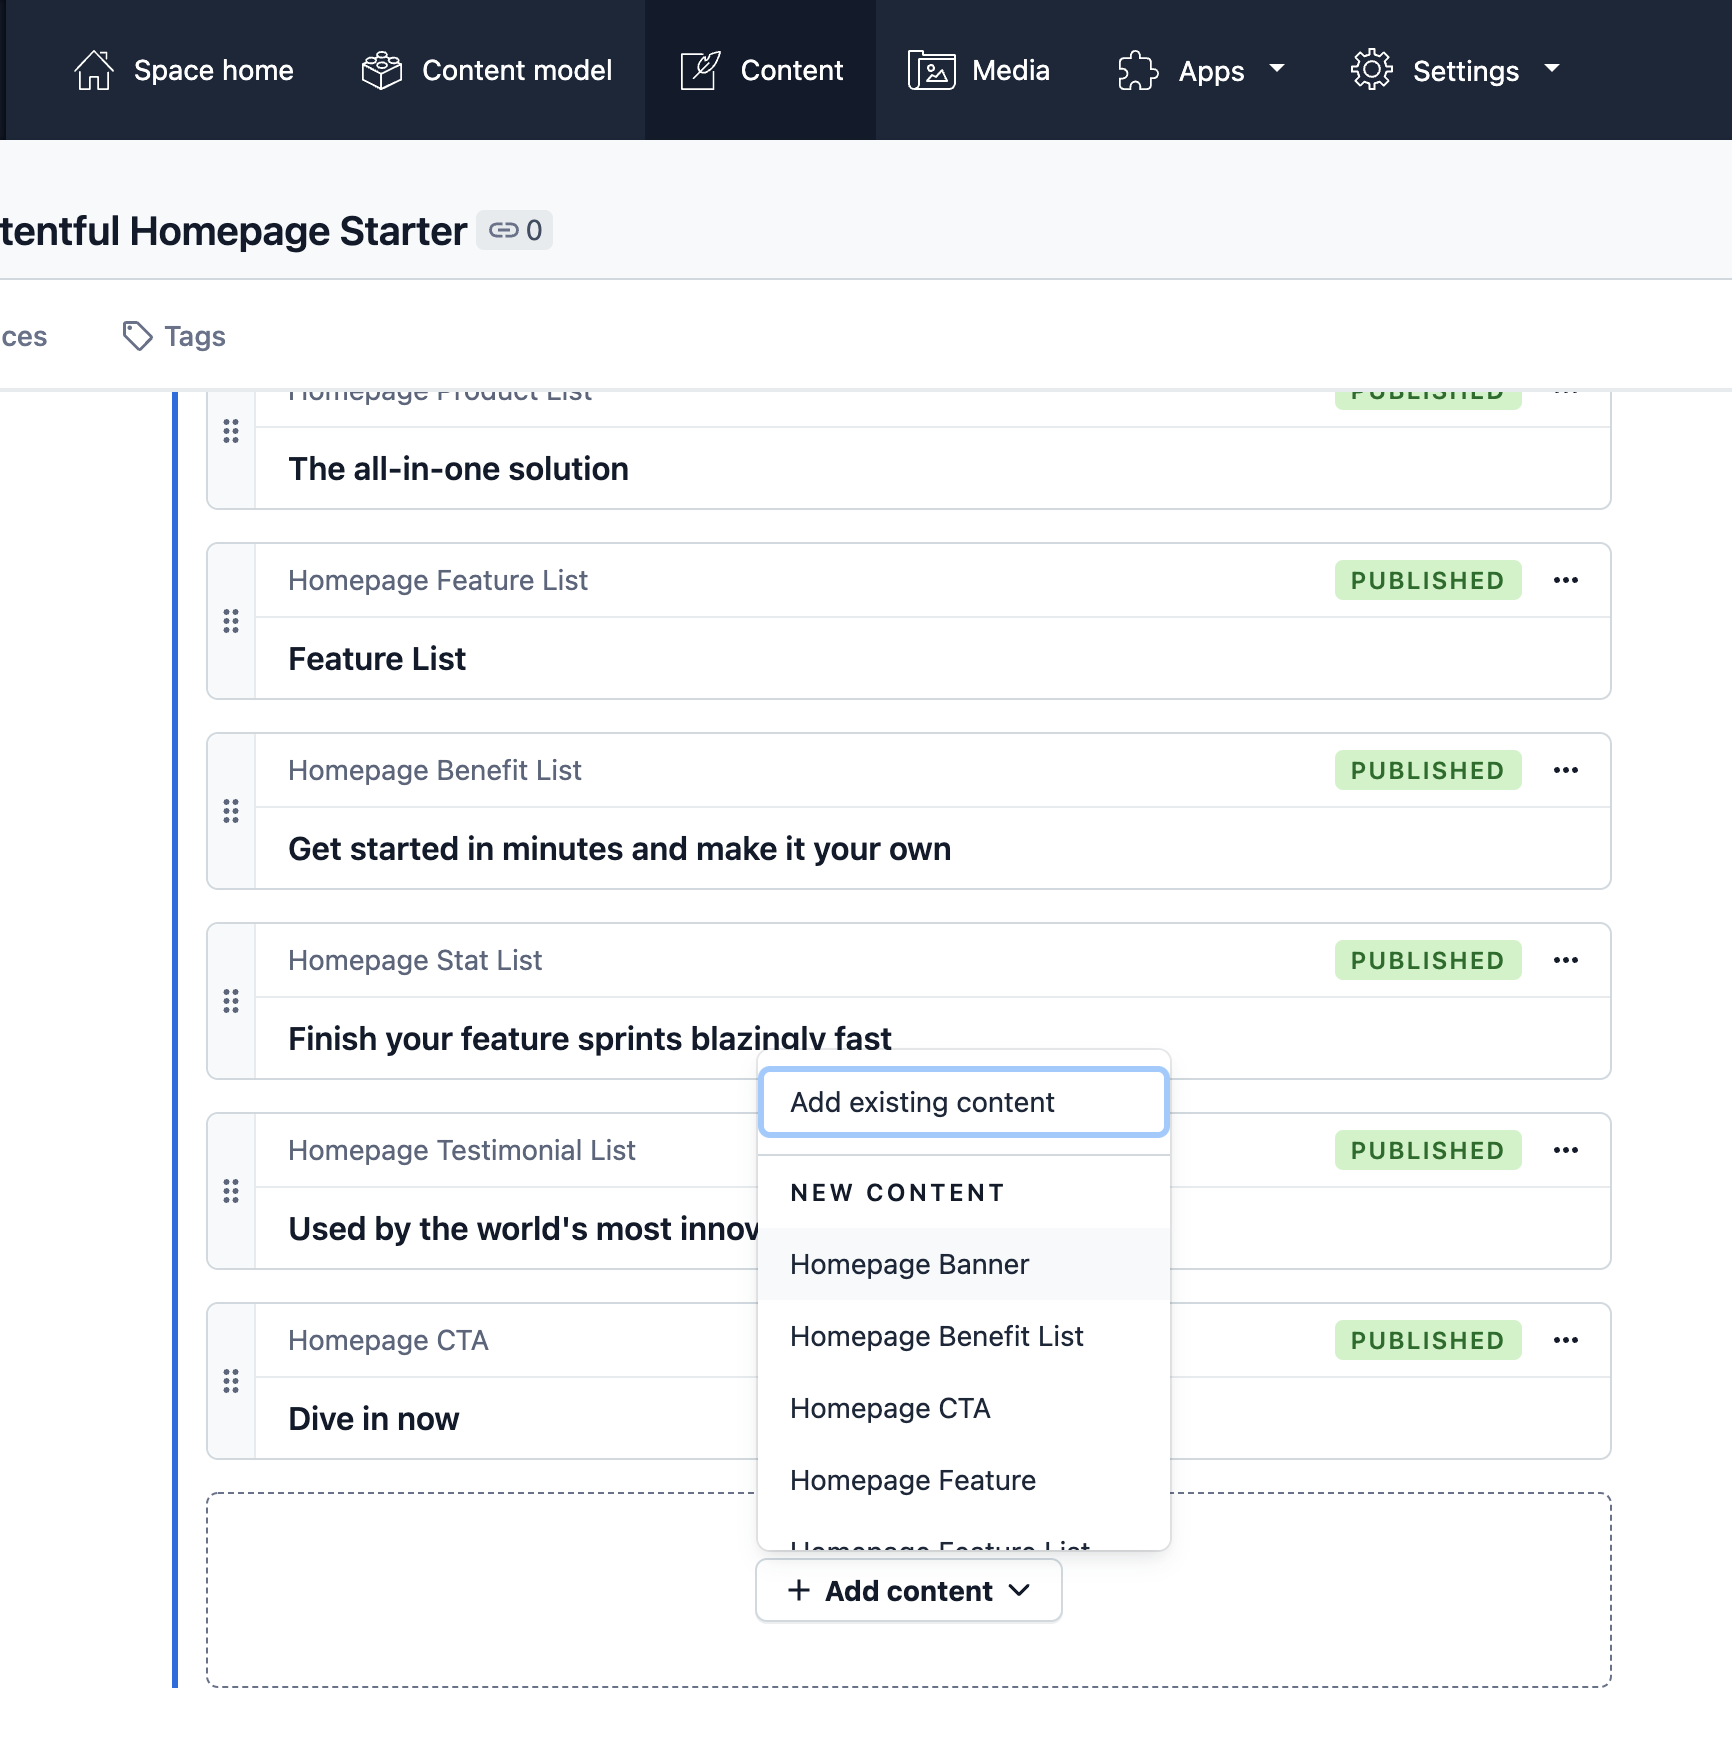Open Used by the world's most entry

coord(522,1228)
